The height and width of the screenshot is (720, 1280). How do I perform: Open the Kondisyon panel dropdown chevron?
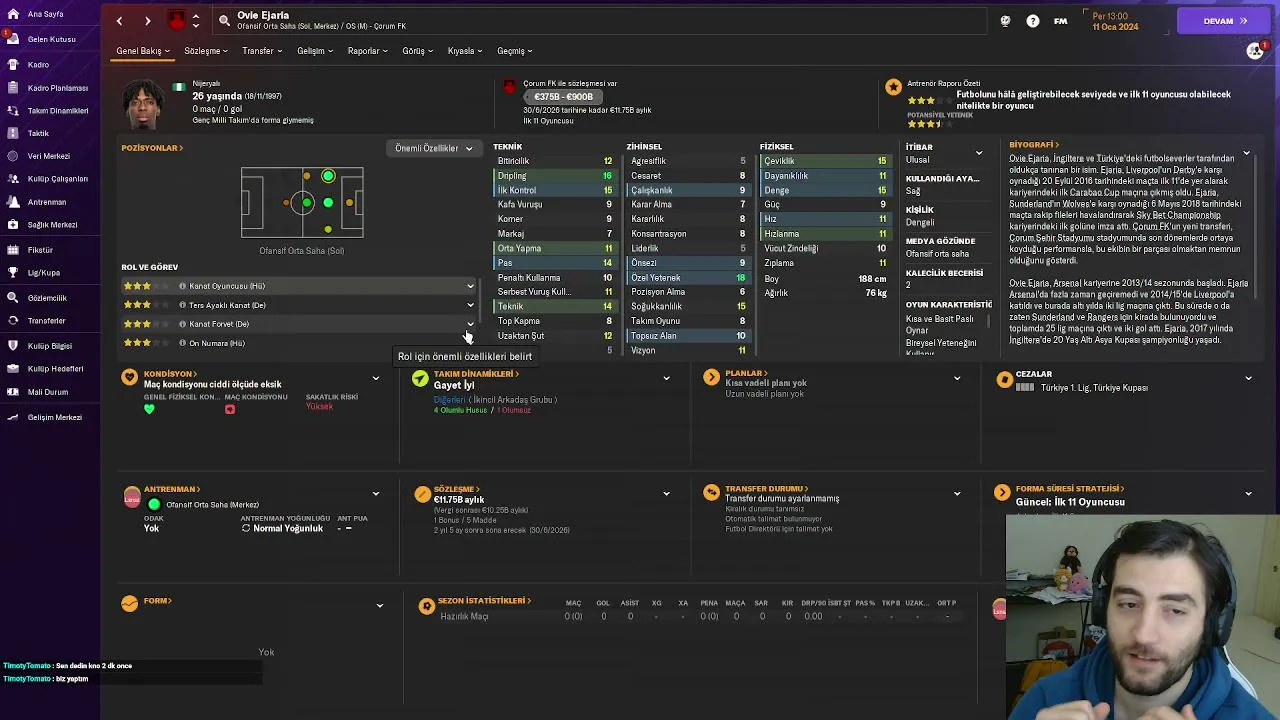click(x=376, y=378)
